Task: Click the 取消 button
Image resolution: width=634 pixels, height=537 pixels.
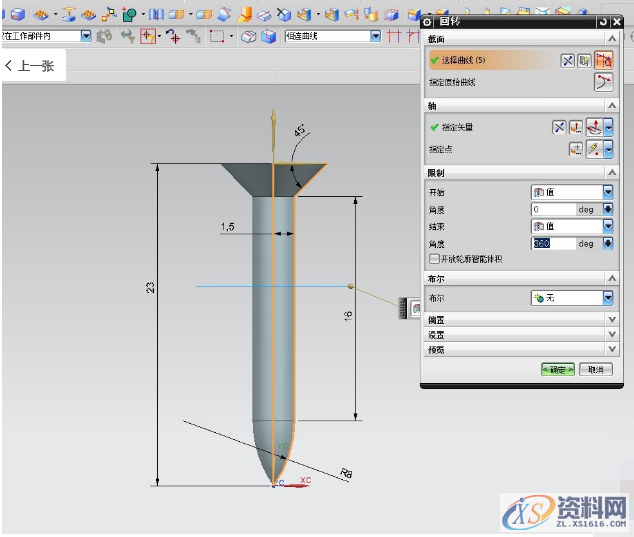Action: pos(596,369)
